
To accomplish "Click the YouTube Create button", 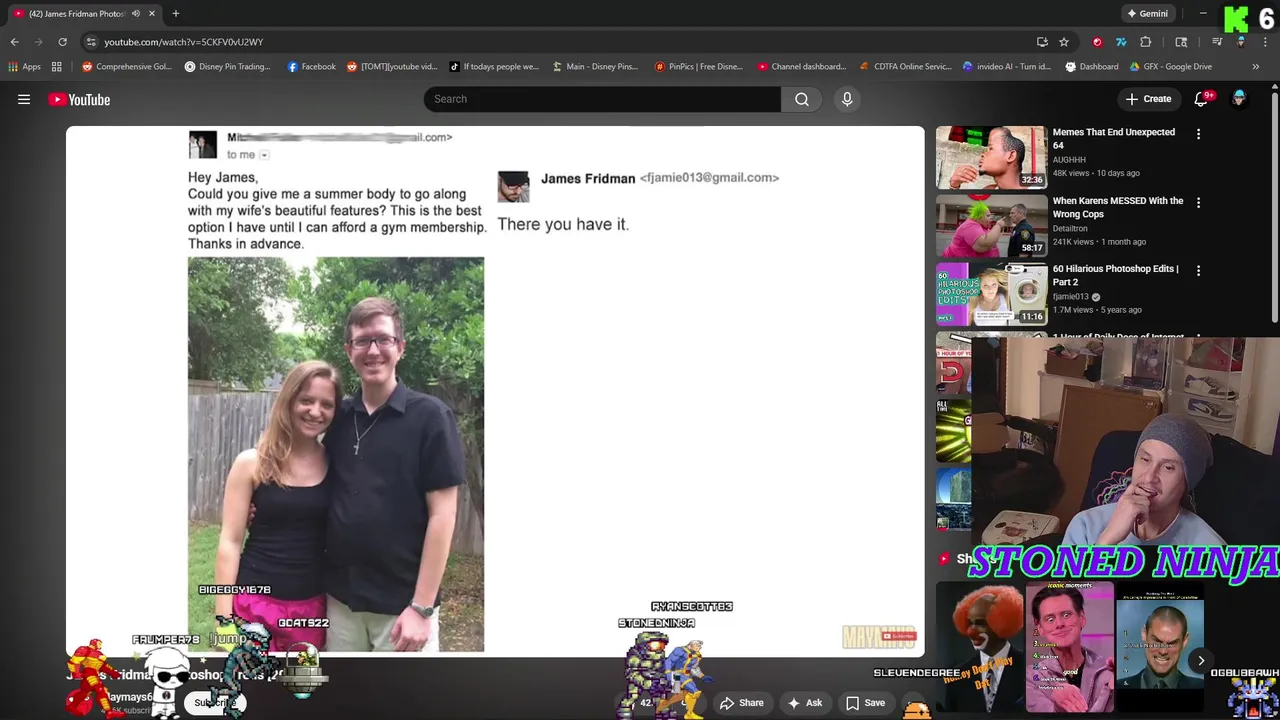I will click(x=1148, y=99).
